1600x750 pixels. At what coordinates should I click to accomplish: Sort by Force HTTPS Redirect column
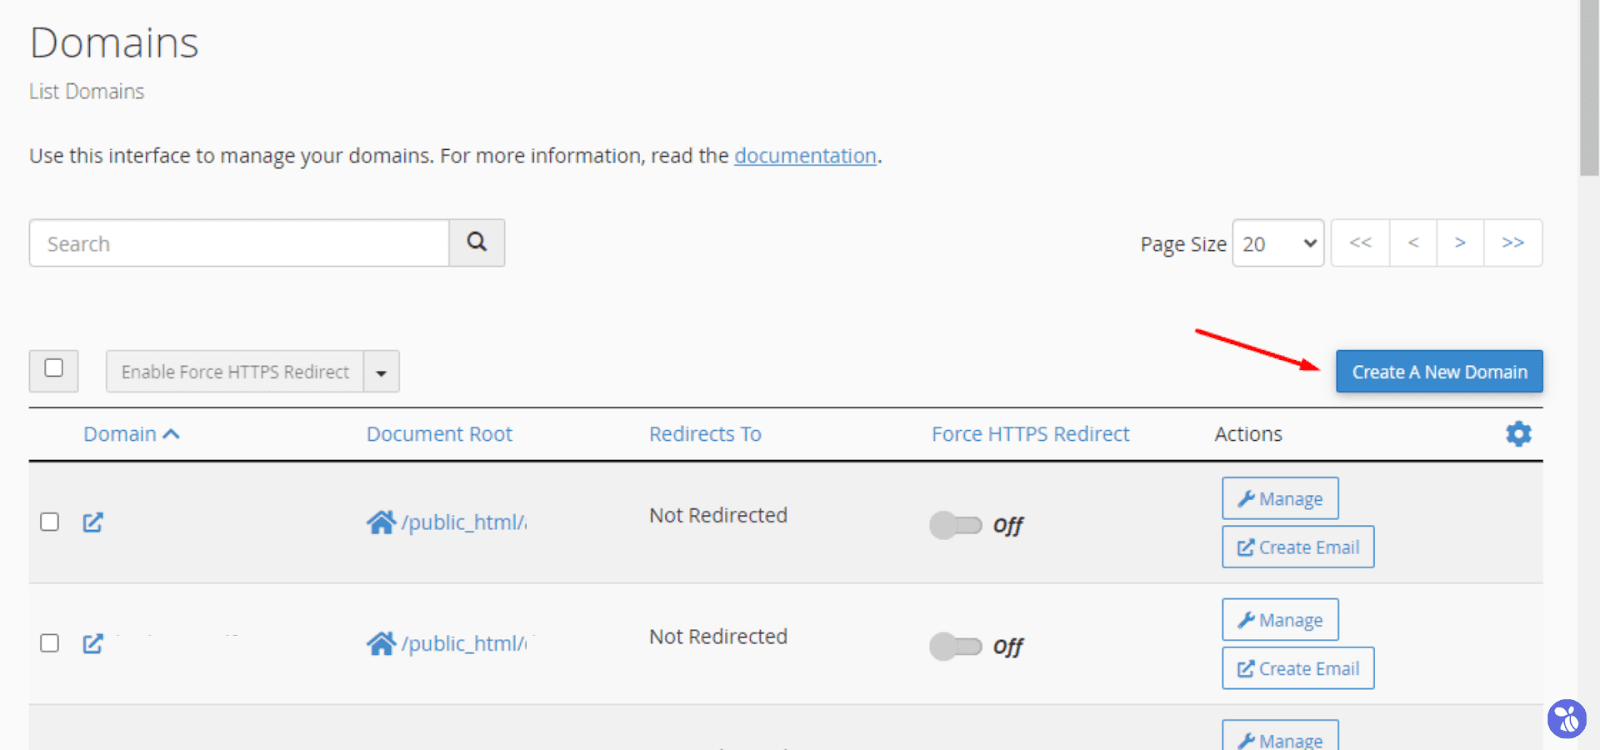pos(1030,434)
